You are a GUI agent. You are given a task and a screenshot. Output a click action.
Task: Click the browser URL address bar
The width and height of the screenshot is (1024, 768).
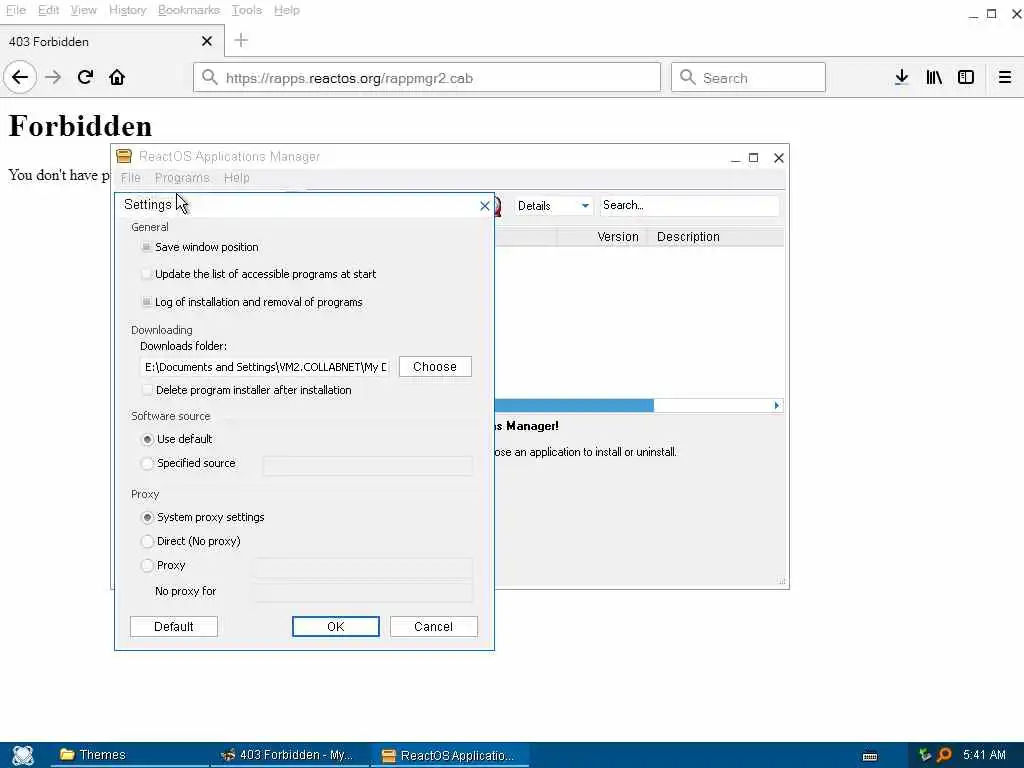point(427,78)
